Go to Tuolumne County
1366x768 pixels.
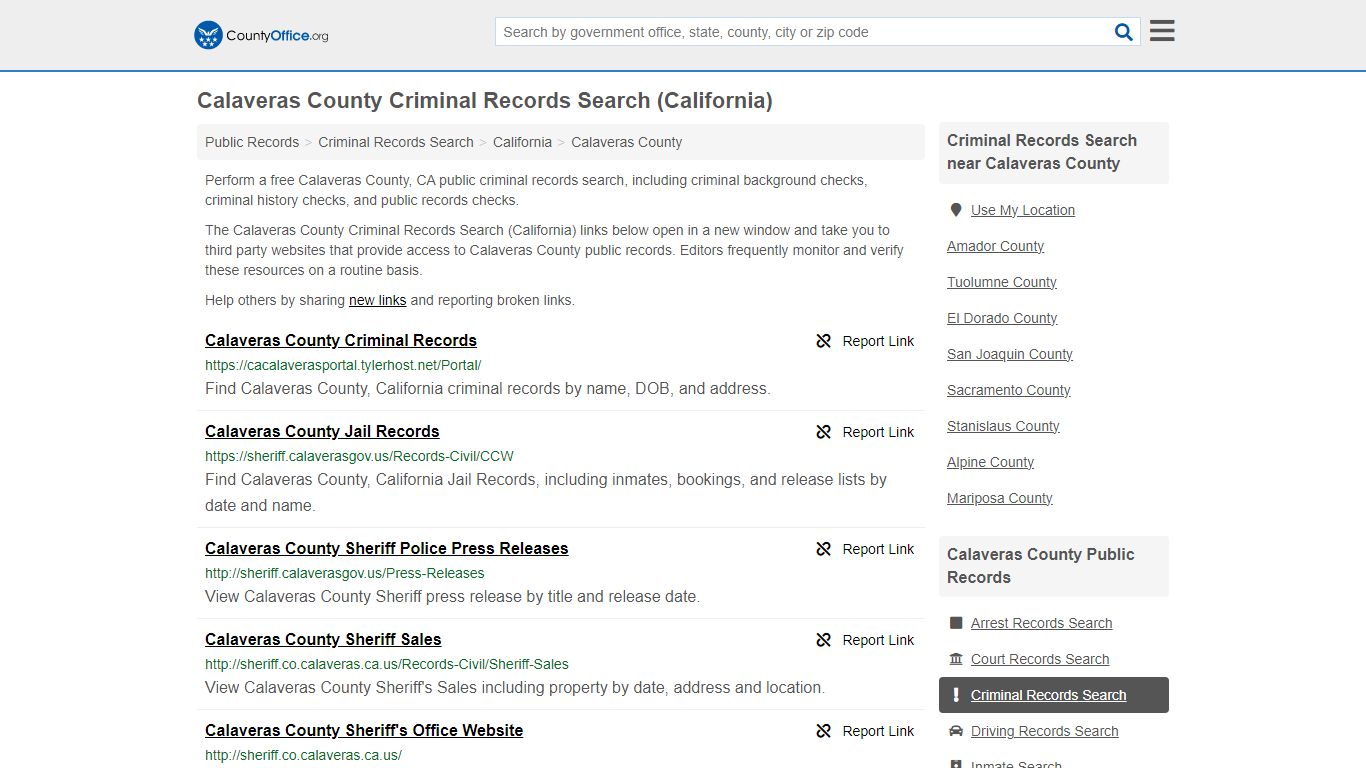pos(1002,282)
